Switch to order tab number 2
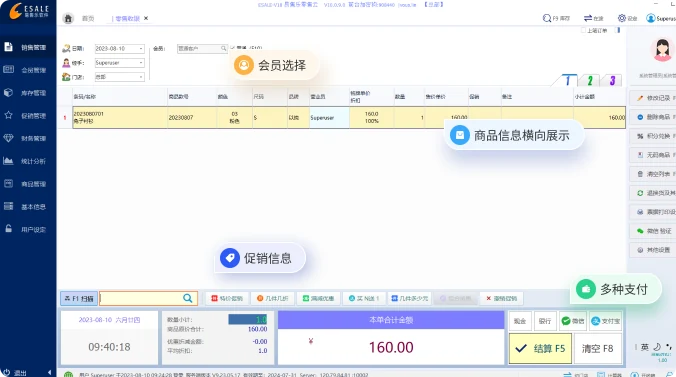Image resolution: width=676 pixels, height=377 pixels. (590, 80)
